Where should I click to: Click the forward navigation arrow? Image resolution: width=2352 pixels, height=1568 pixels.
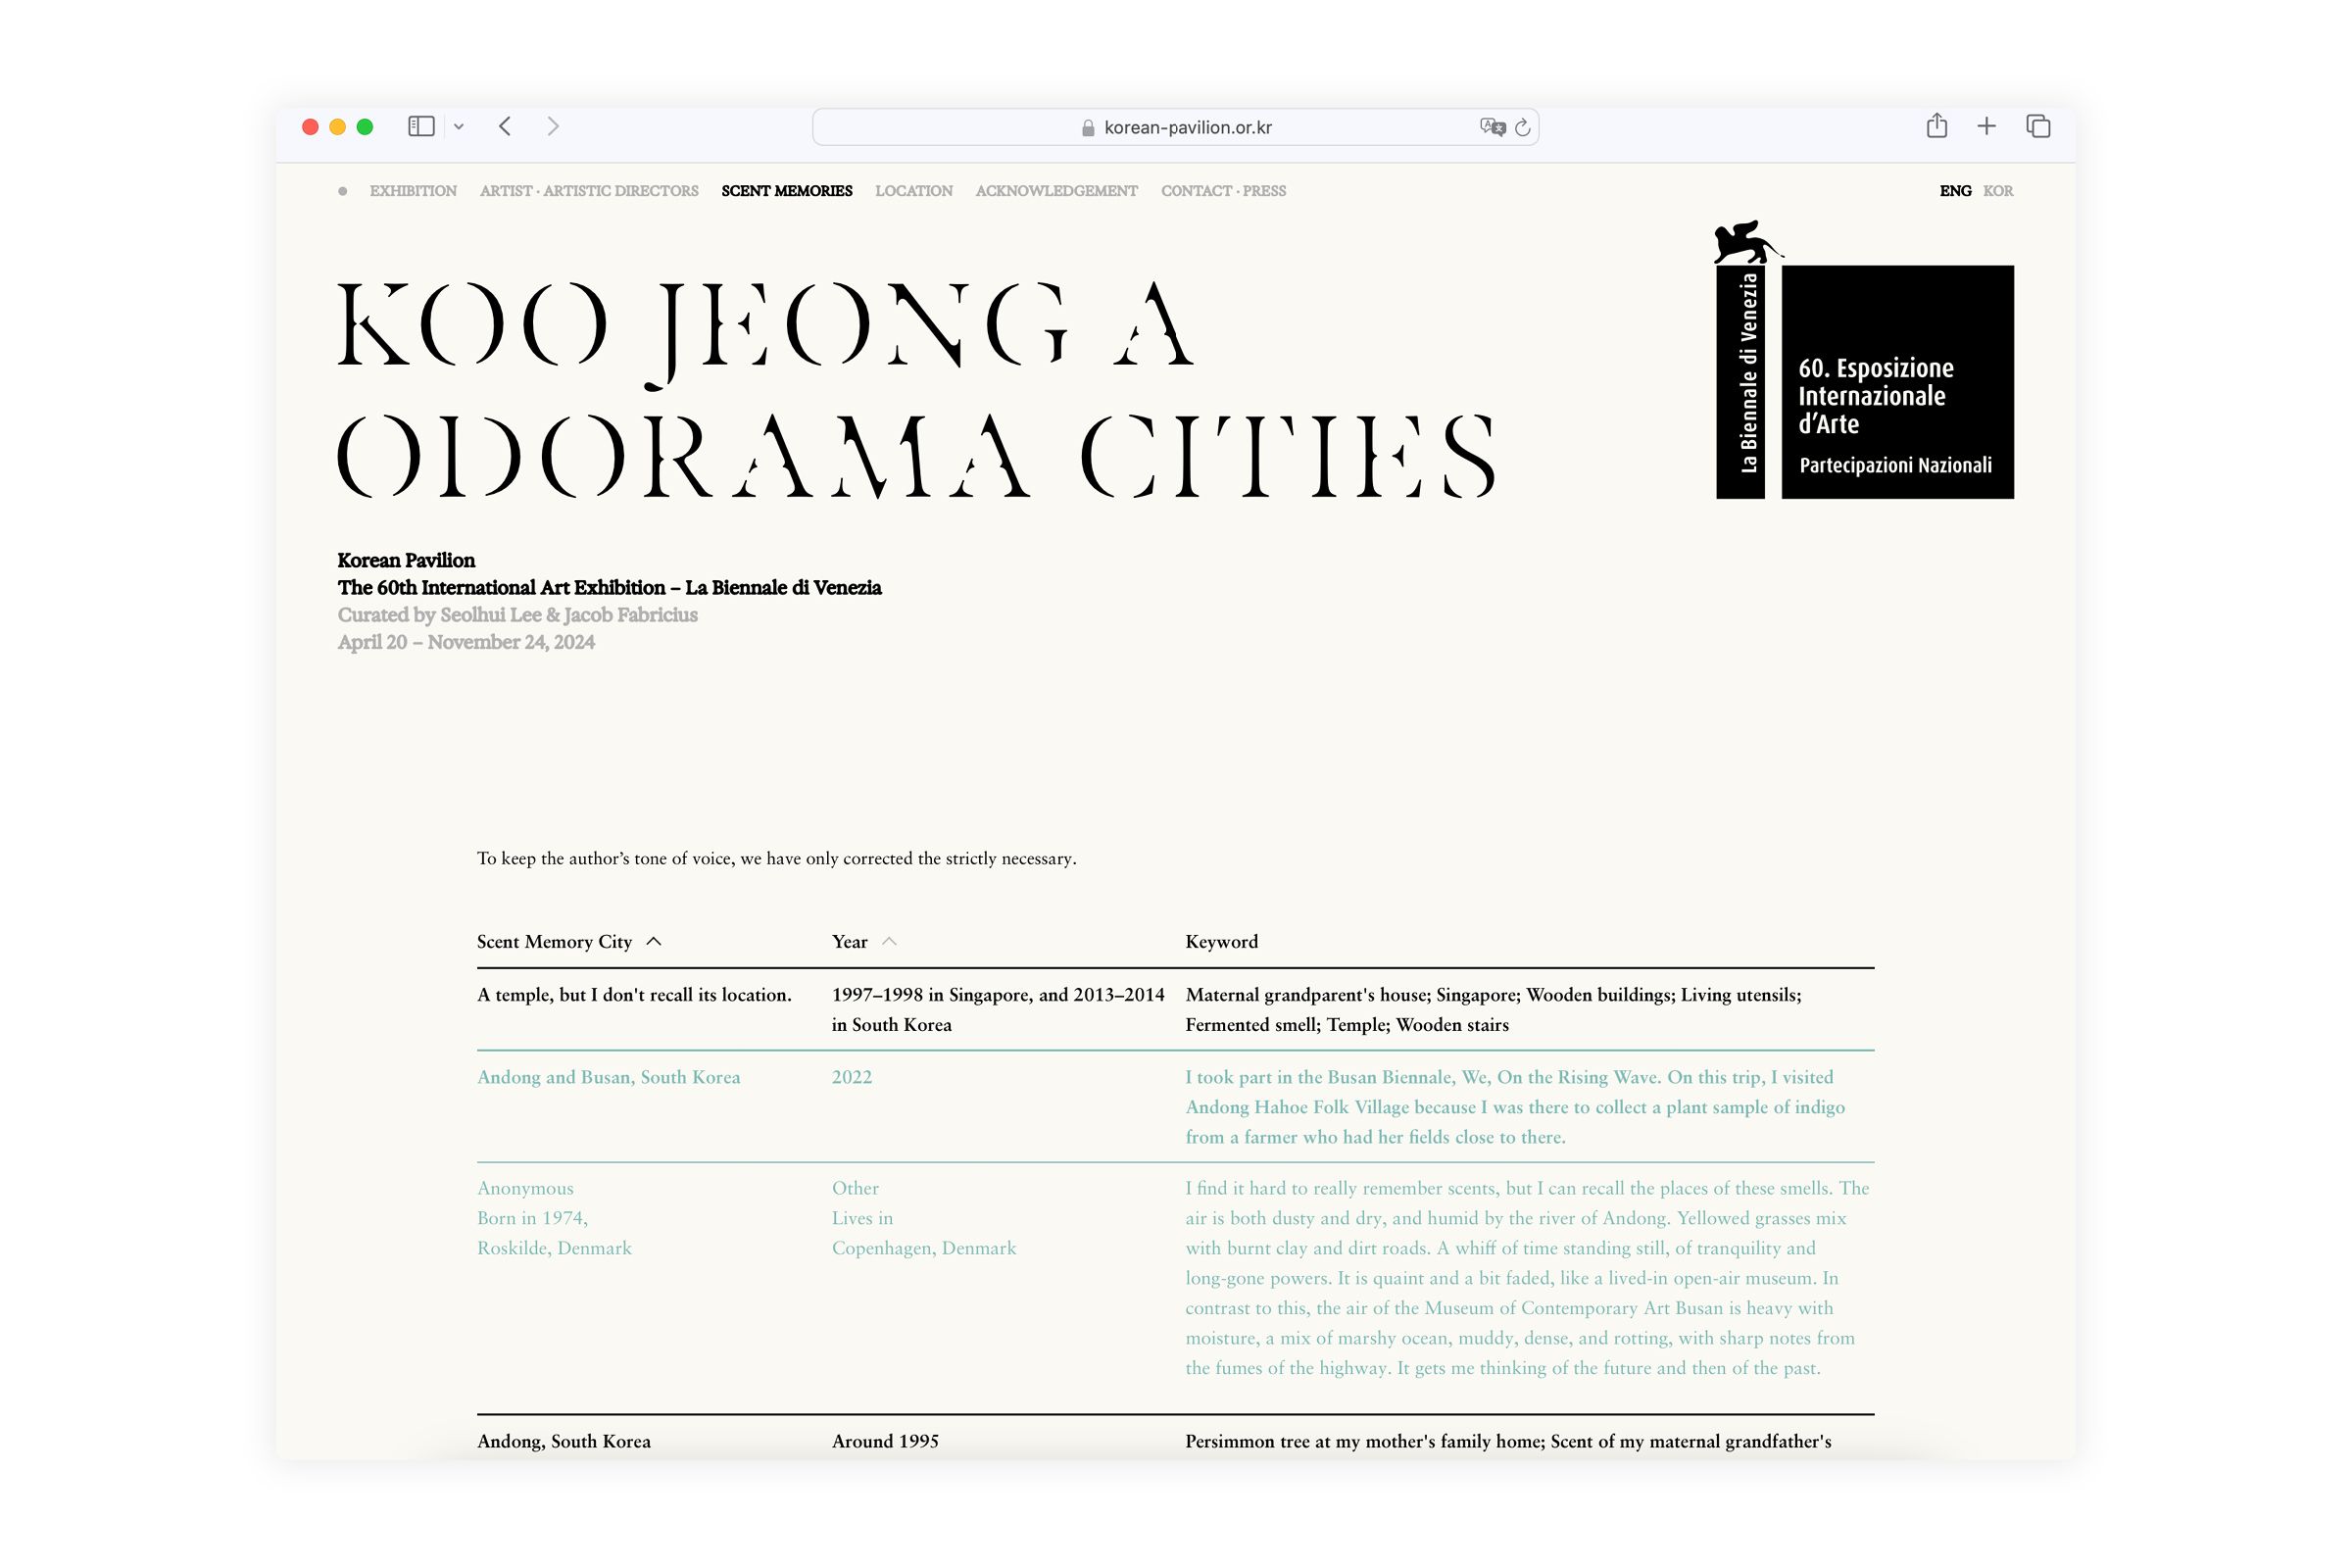[x=553, y=127]
